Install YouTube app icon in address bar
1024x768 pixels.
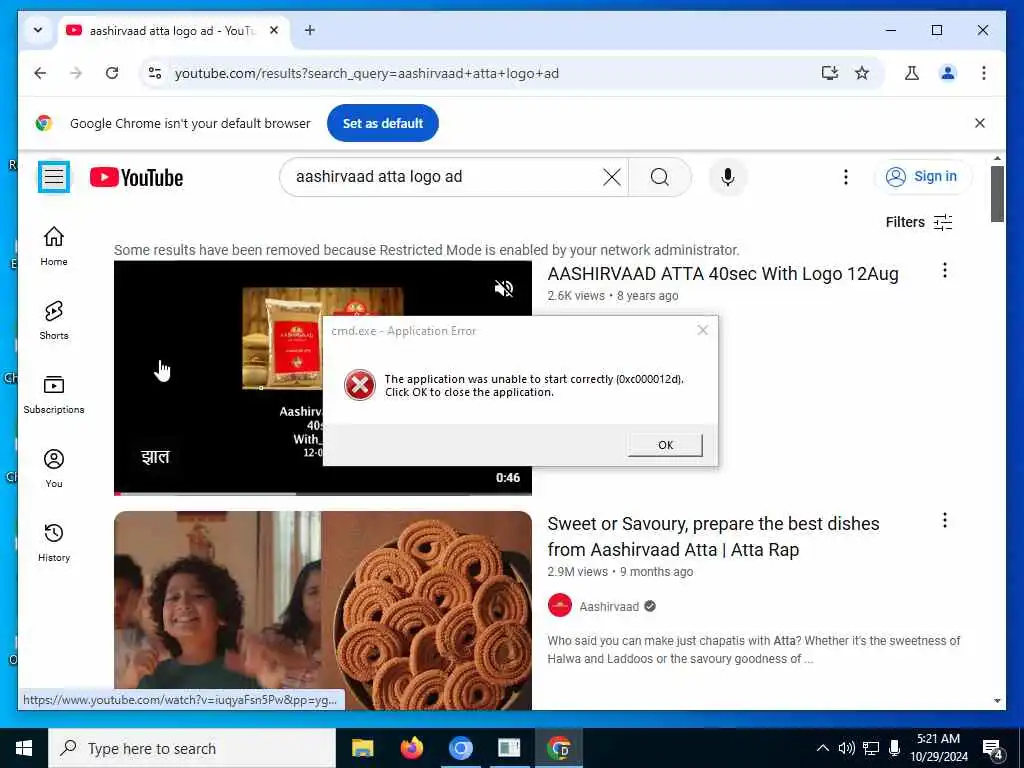click(829, 73)
